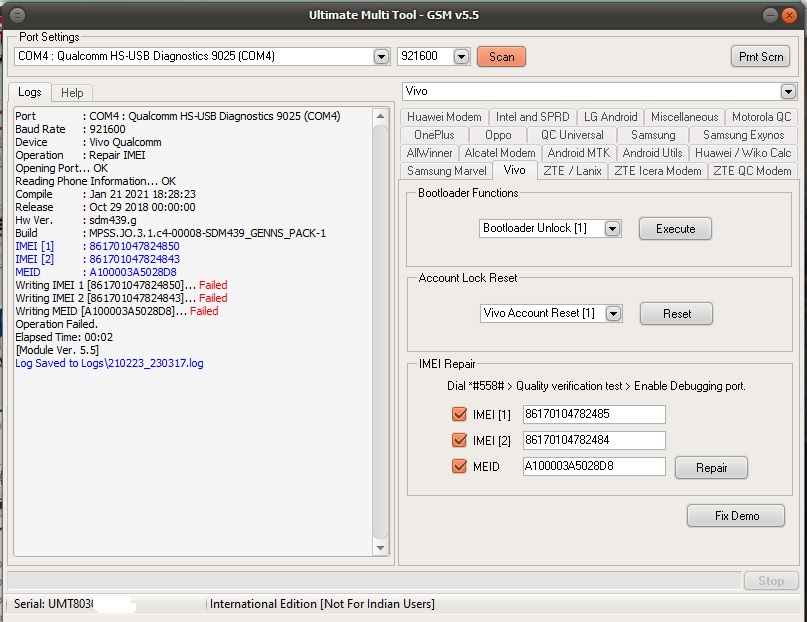The width and height of the screenshot is (807, 622).
Task: Open the Oppo tab
Action: pos(498,135)
